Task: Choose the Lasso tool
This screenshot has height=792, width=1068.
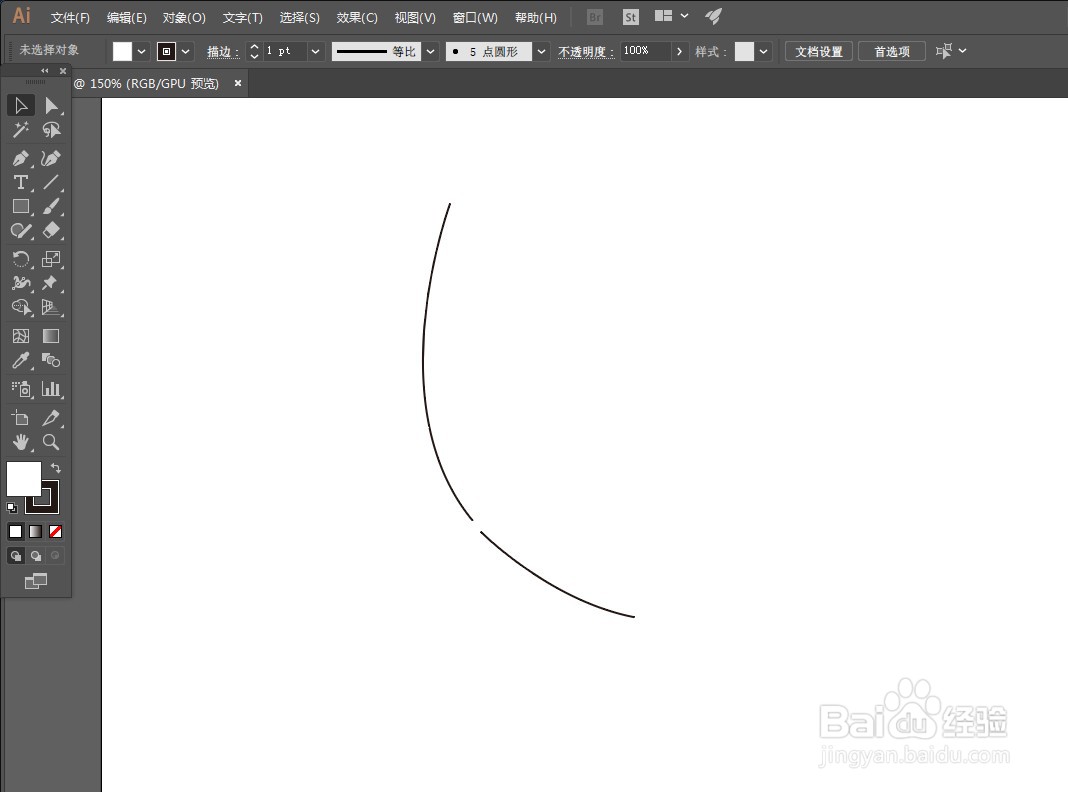Action: tap(51, 129)
